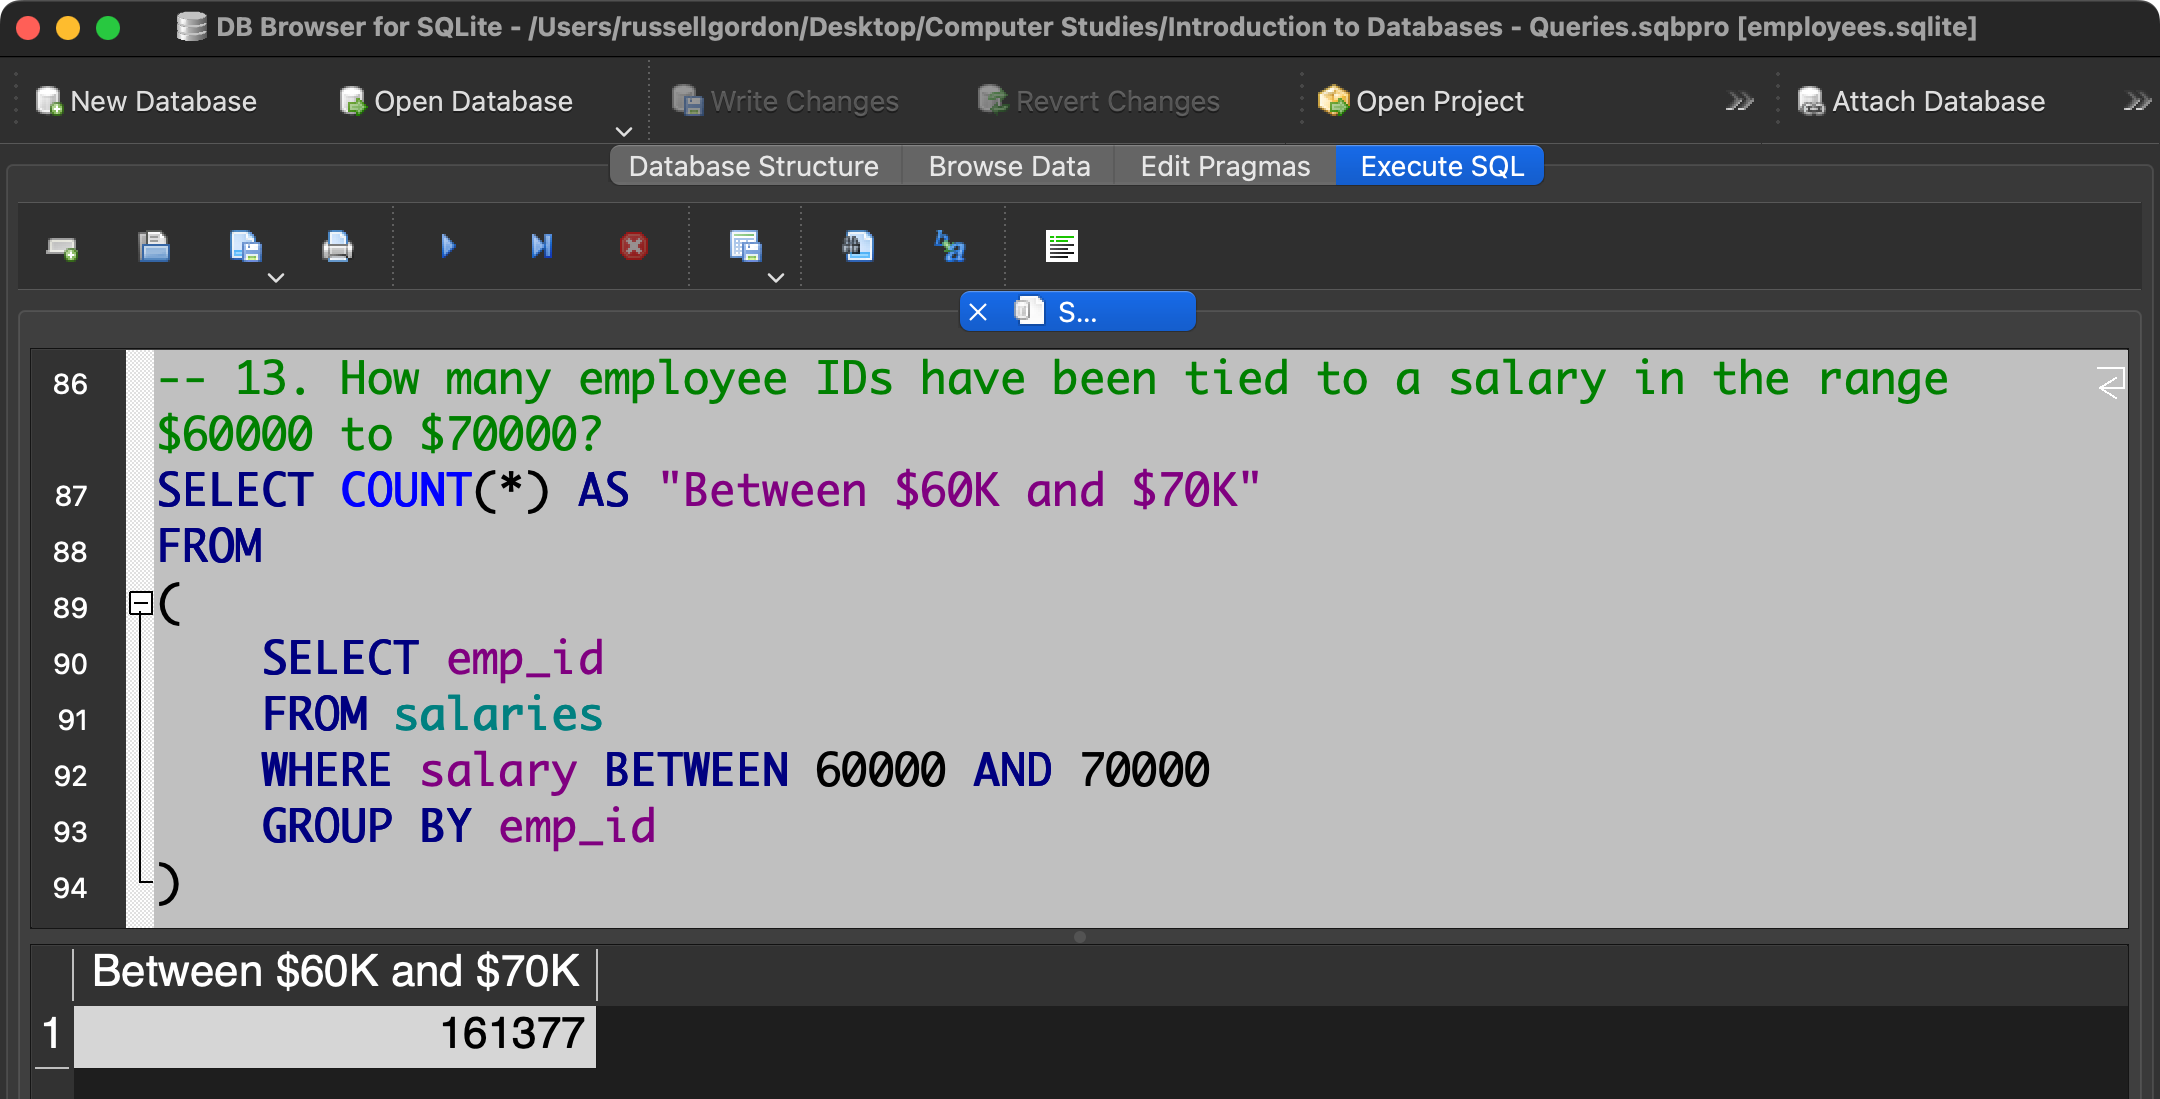
Task: Stop execution with the red X icon
Action: tap(633, 246)
